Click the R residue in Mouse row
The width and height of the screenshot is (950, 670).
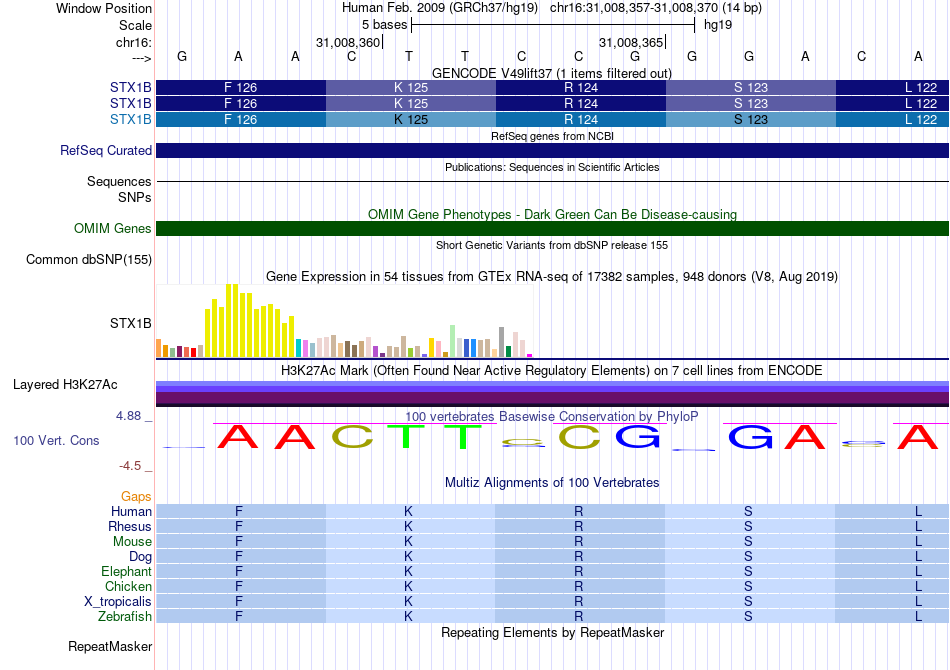point(579,542)
